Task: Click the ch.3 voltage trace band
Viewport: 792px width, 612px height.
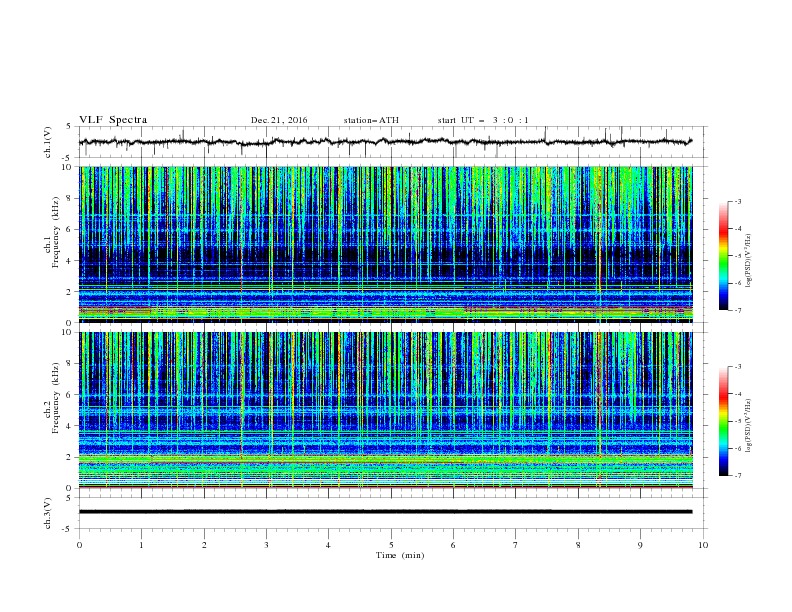Action: (x=386, y=512)
